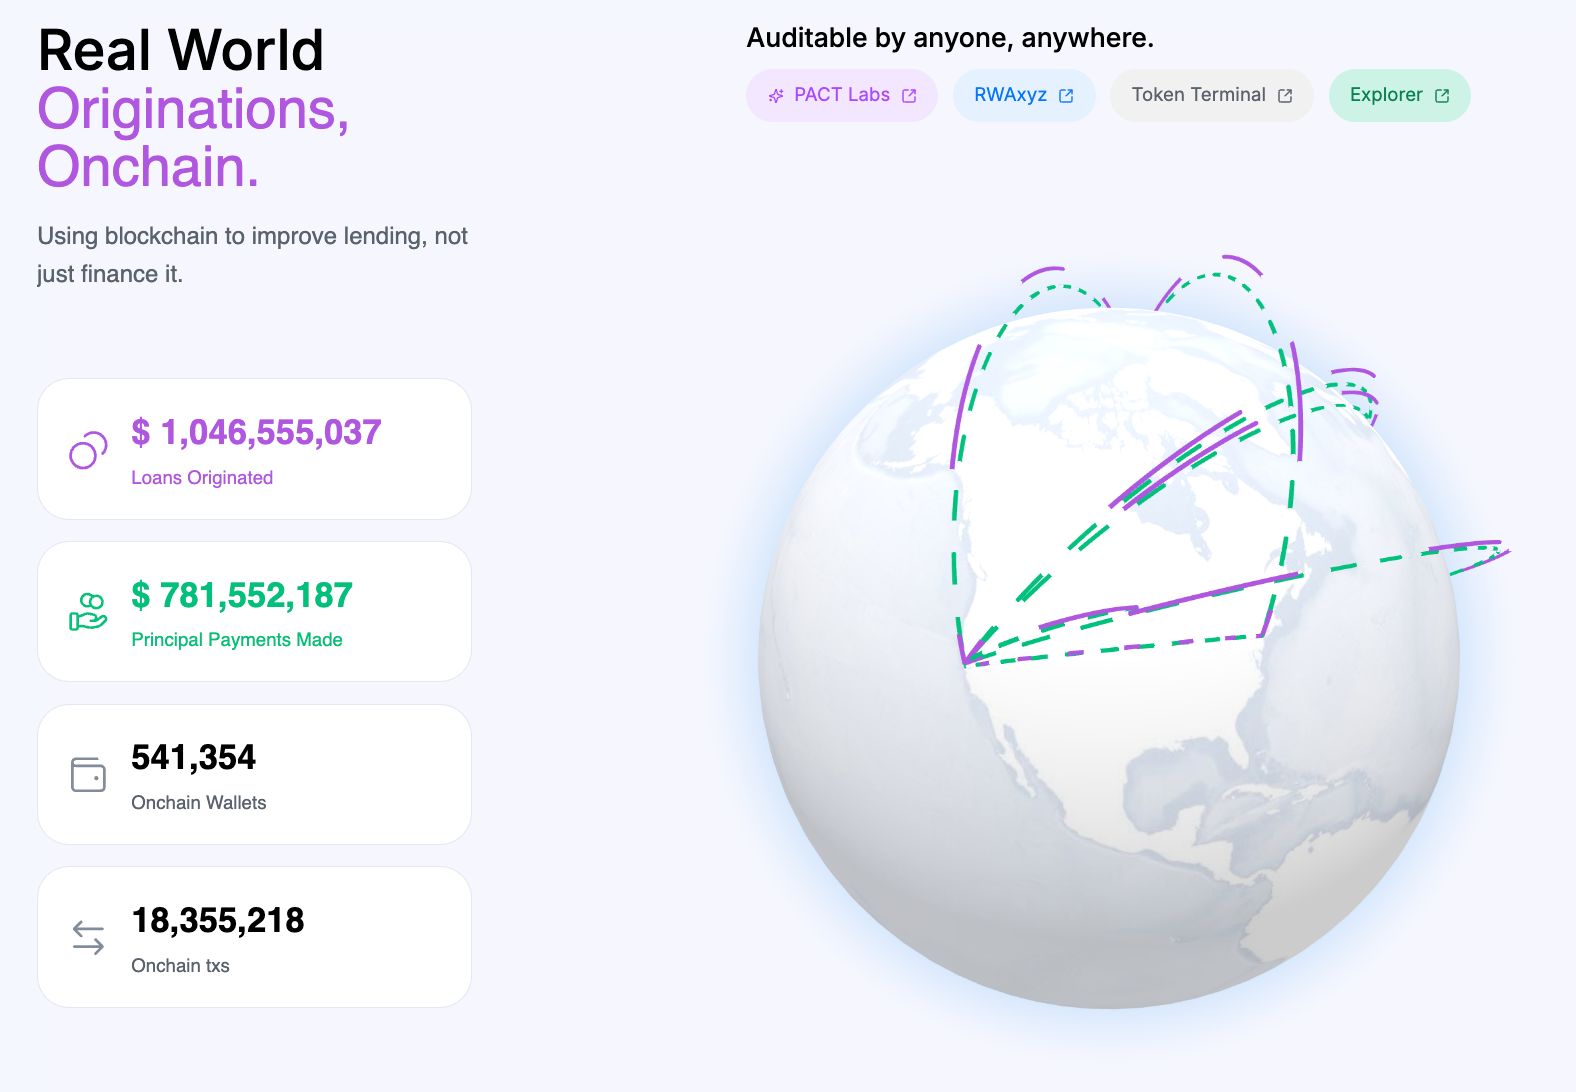The height and width of the screenshot is (1092, 1576).
Task: Click the Principal Payments Made label
Action: coord(237,640)
